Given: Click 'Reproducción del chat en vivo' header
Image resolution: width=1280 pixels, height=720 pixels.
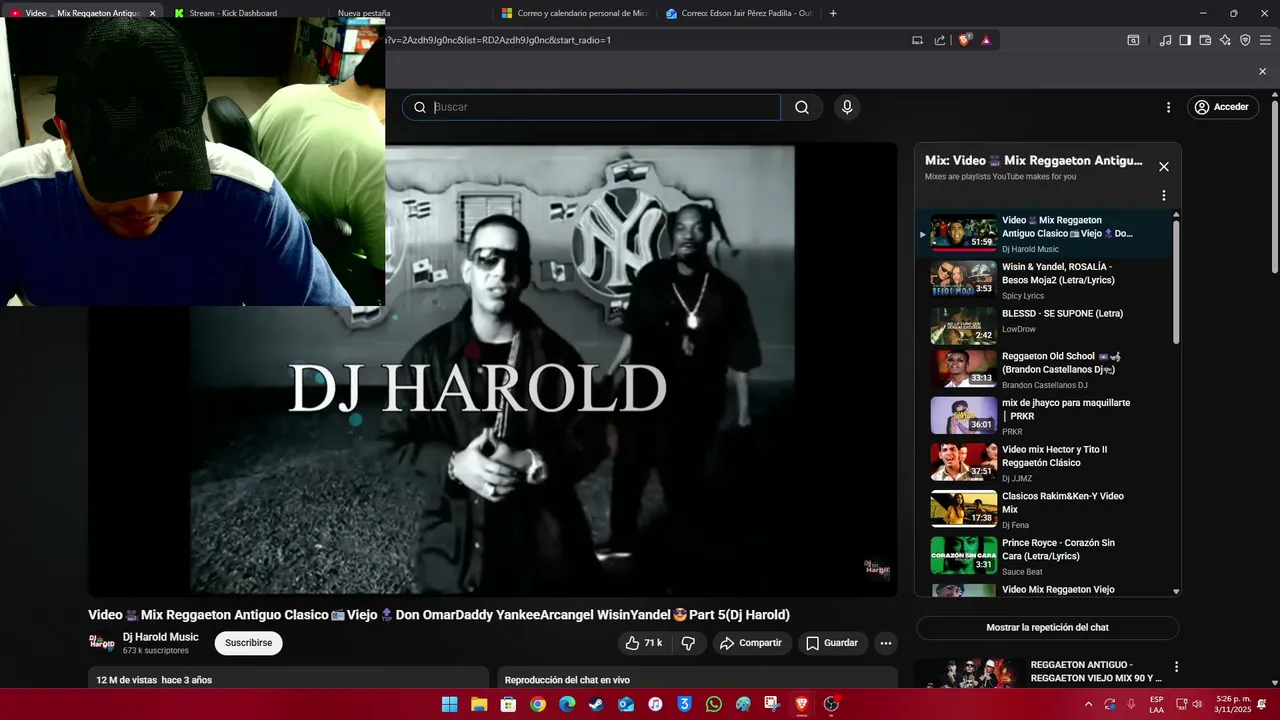Looking at the screenshot, I should click(567, 680).
